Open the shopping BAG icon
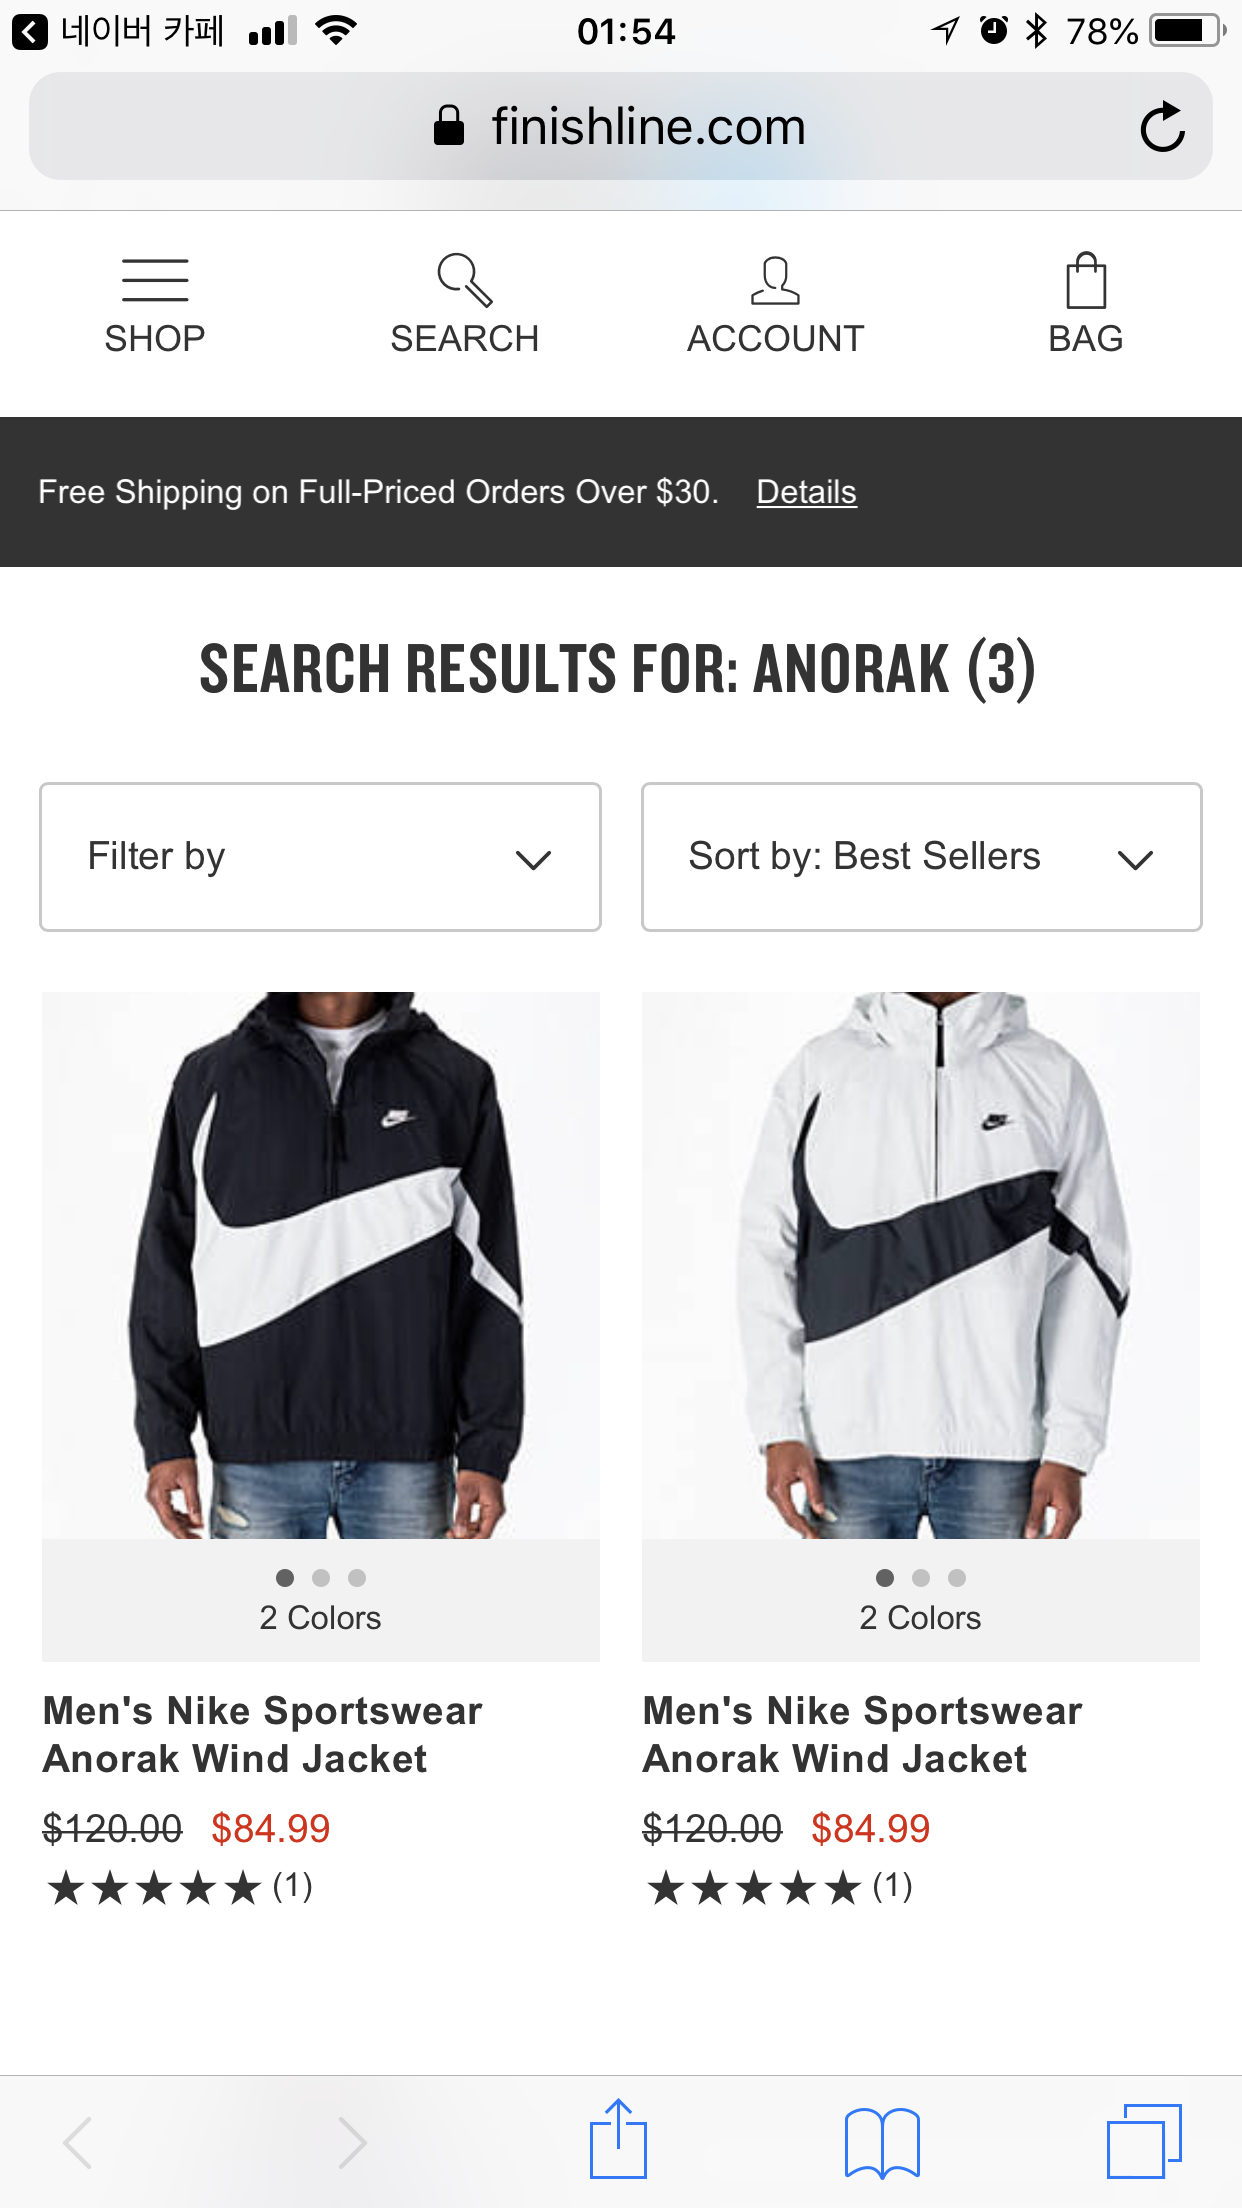This screenshot has height=2208, width=1242. [x=1085, y=281]
